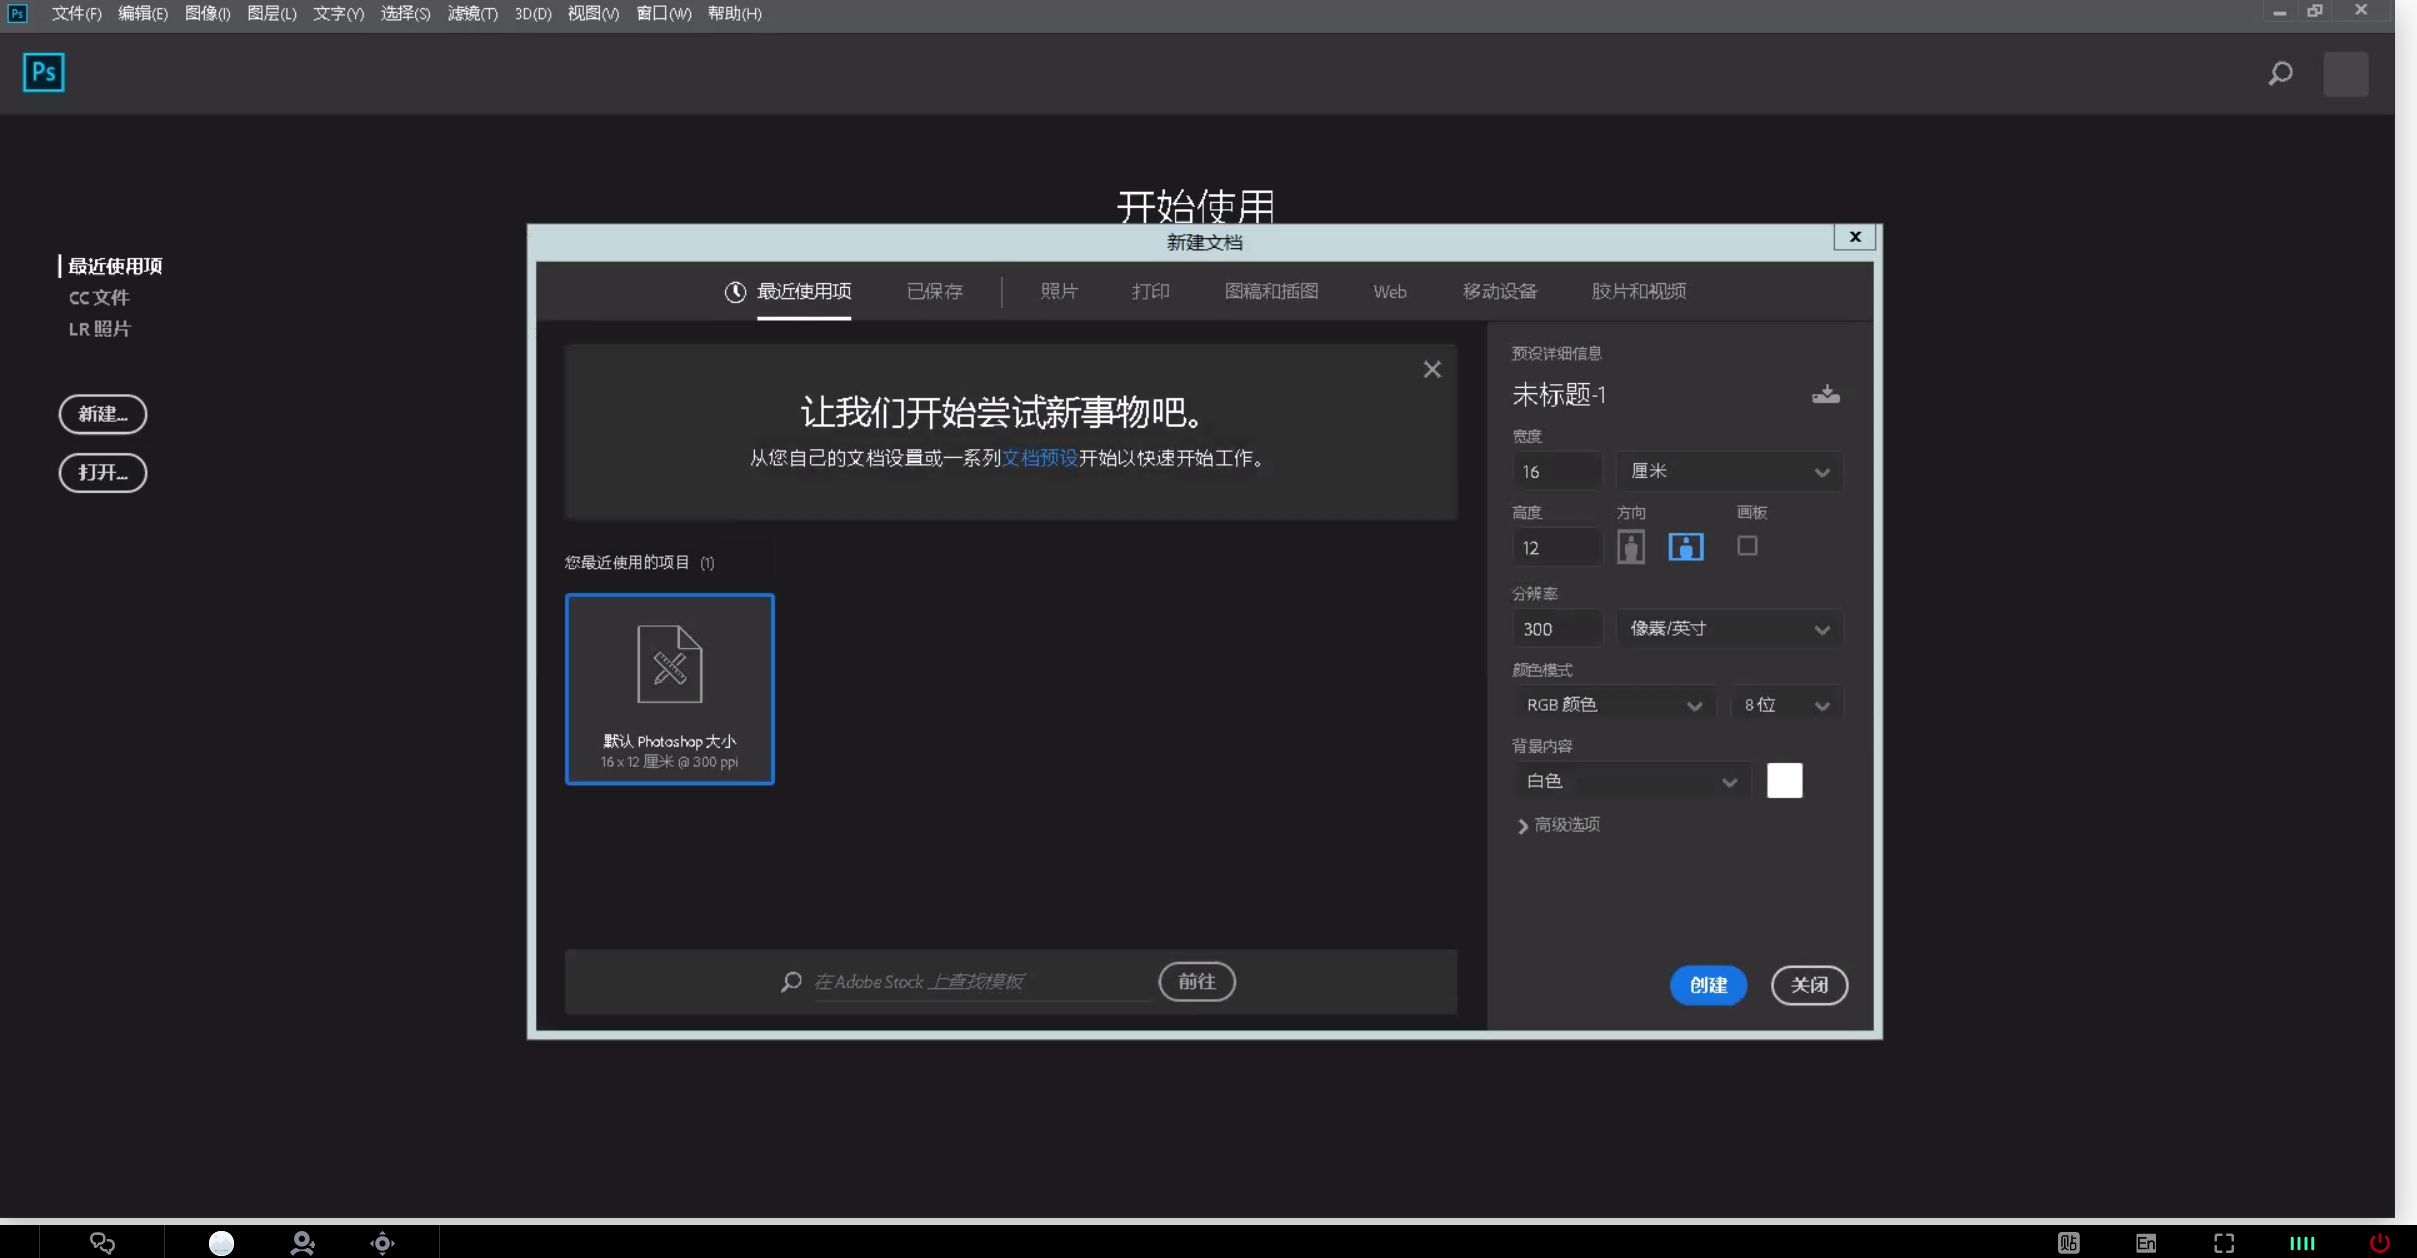Open the 图层(L) menu
Viewport: 2417px width, 1258px height.
click(272, 13)
